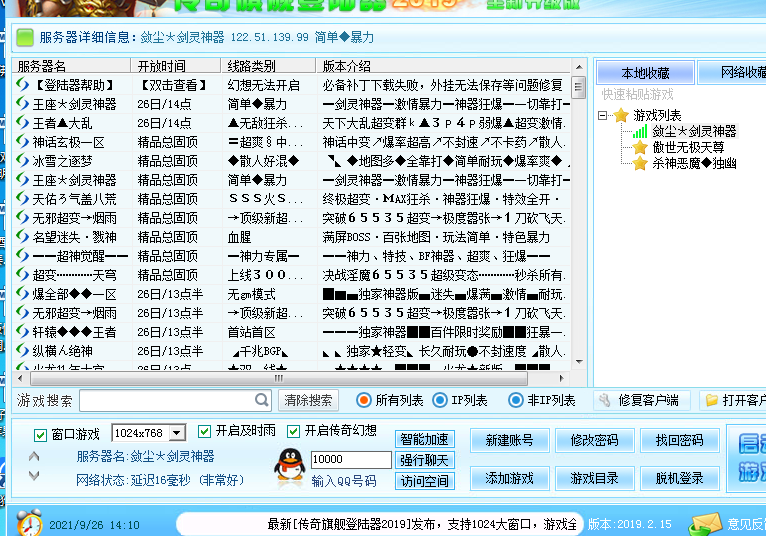Click the 找回密码 button
The height and width of the screenshot is (536, 766).
pos(680,440)
